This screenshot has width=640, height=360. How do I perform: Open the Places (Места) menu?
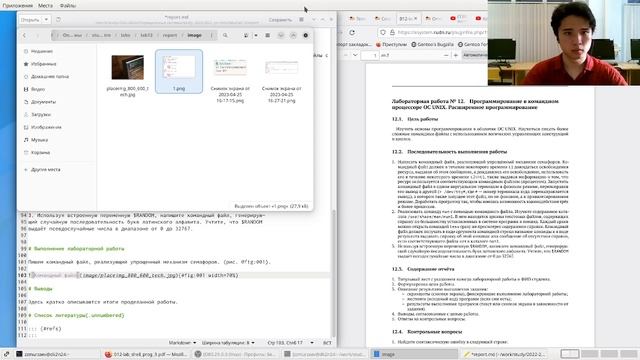click(45, 6)
